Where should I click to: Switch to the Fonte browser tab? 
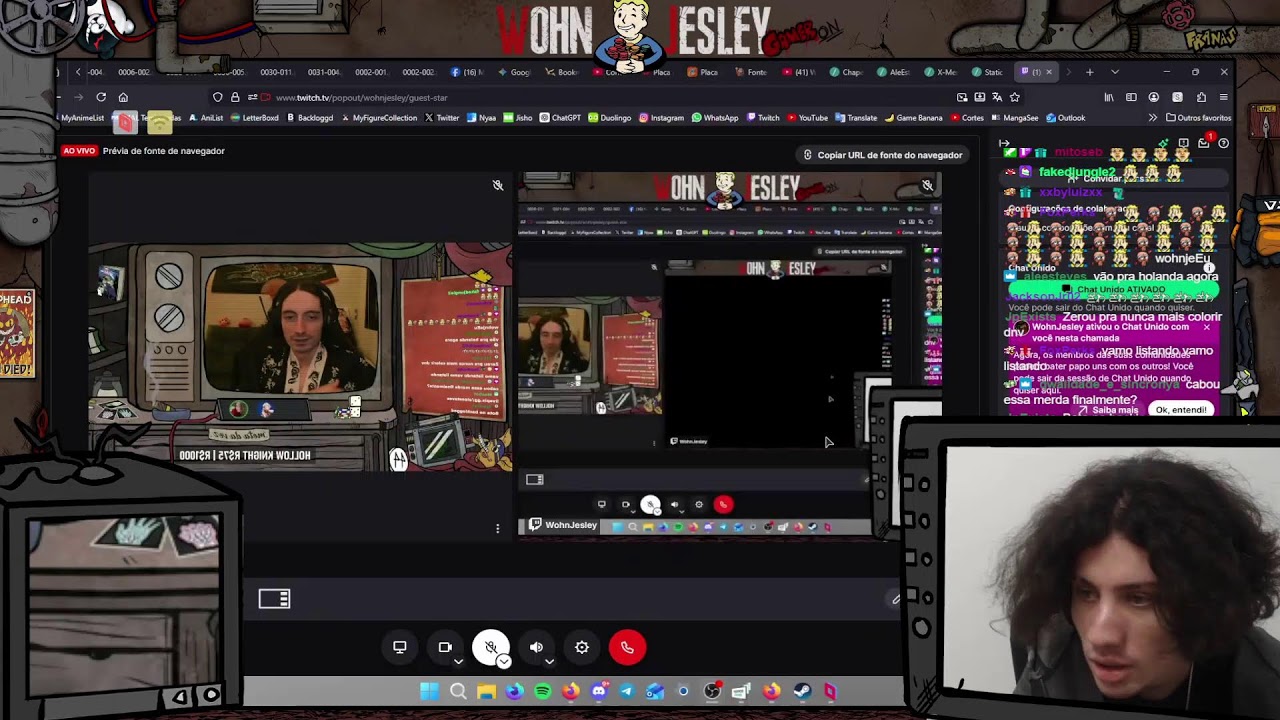click(x=751, y=72)
